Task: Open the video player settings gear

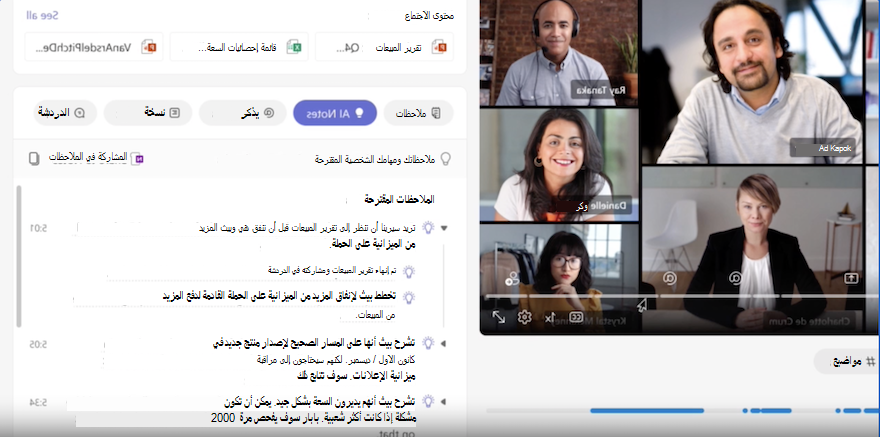Action: tap(525, 317)
